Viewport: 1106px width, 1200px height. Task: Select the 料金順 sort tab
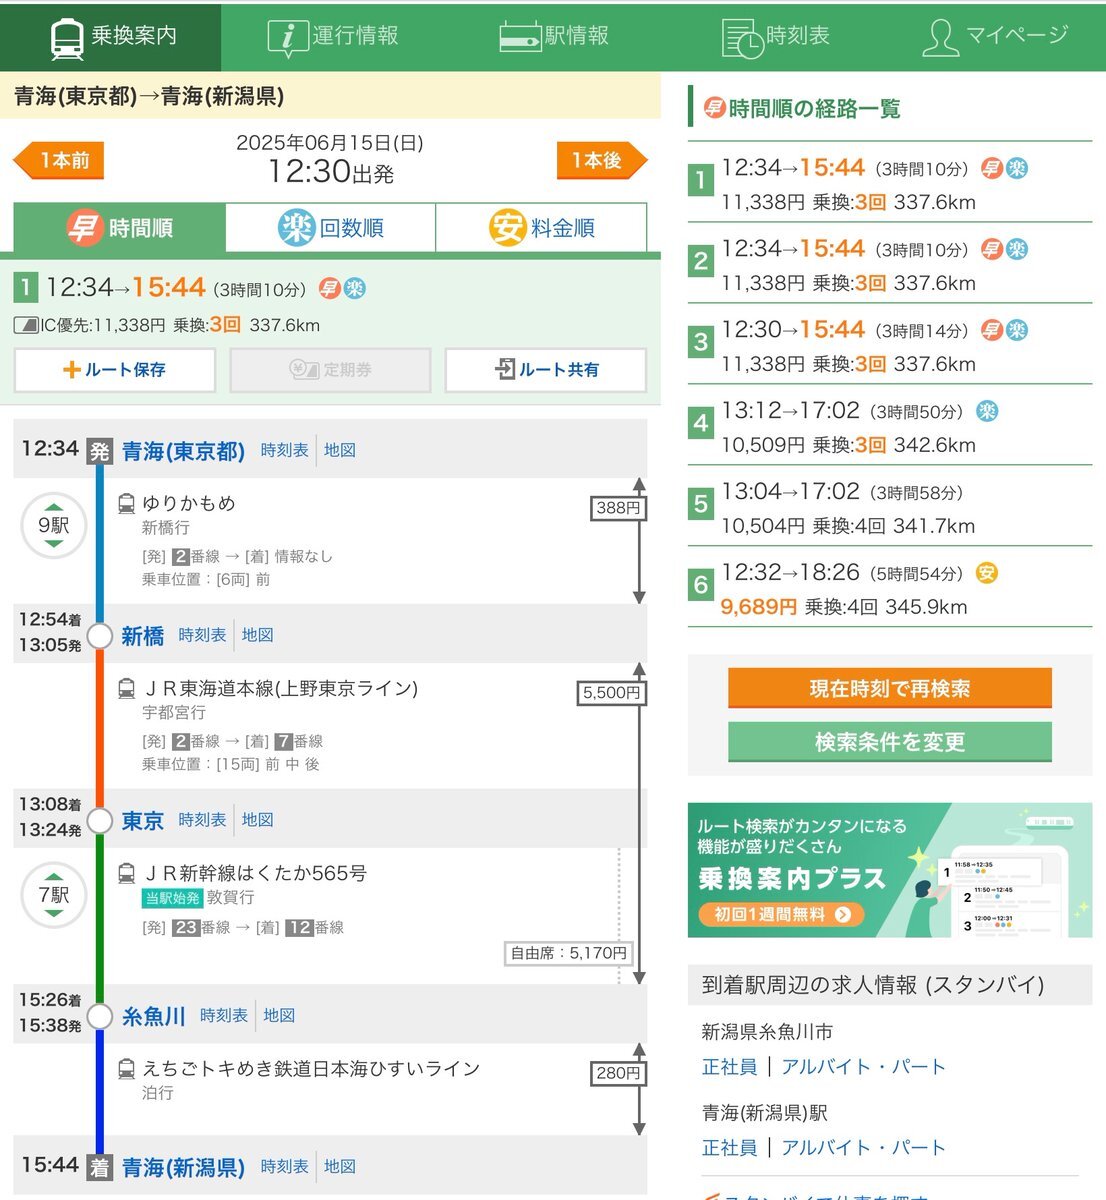tap(541, 228)
